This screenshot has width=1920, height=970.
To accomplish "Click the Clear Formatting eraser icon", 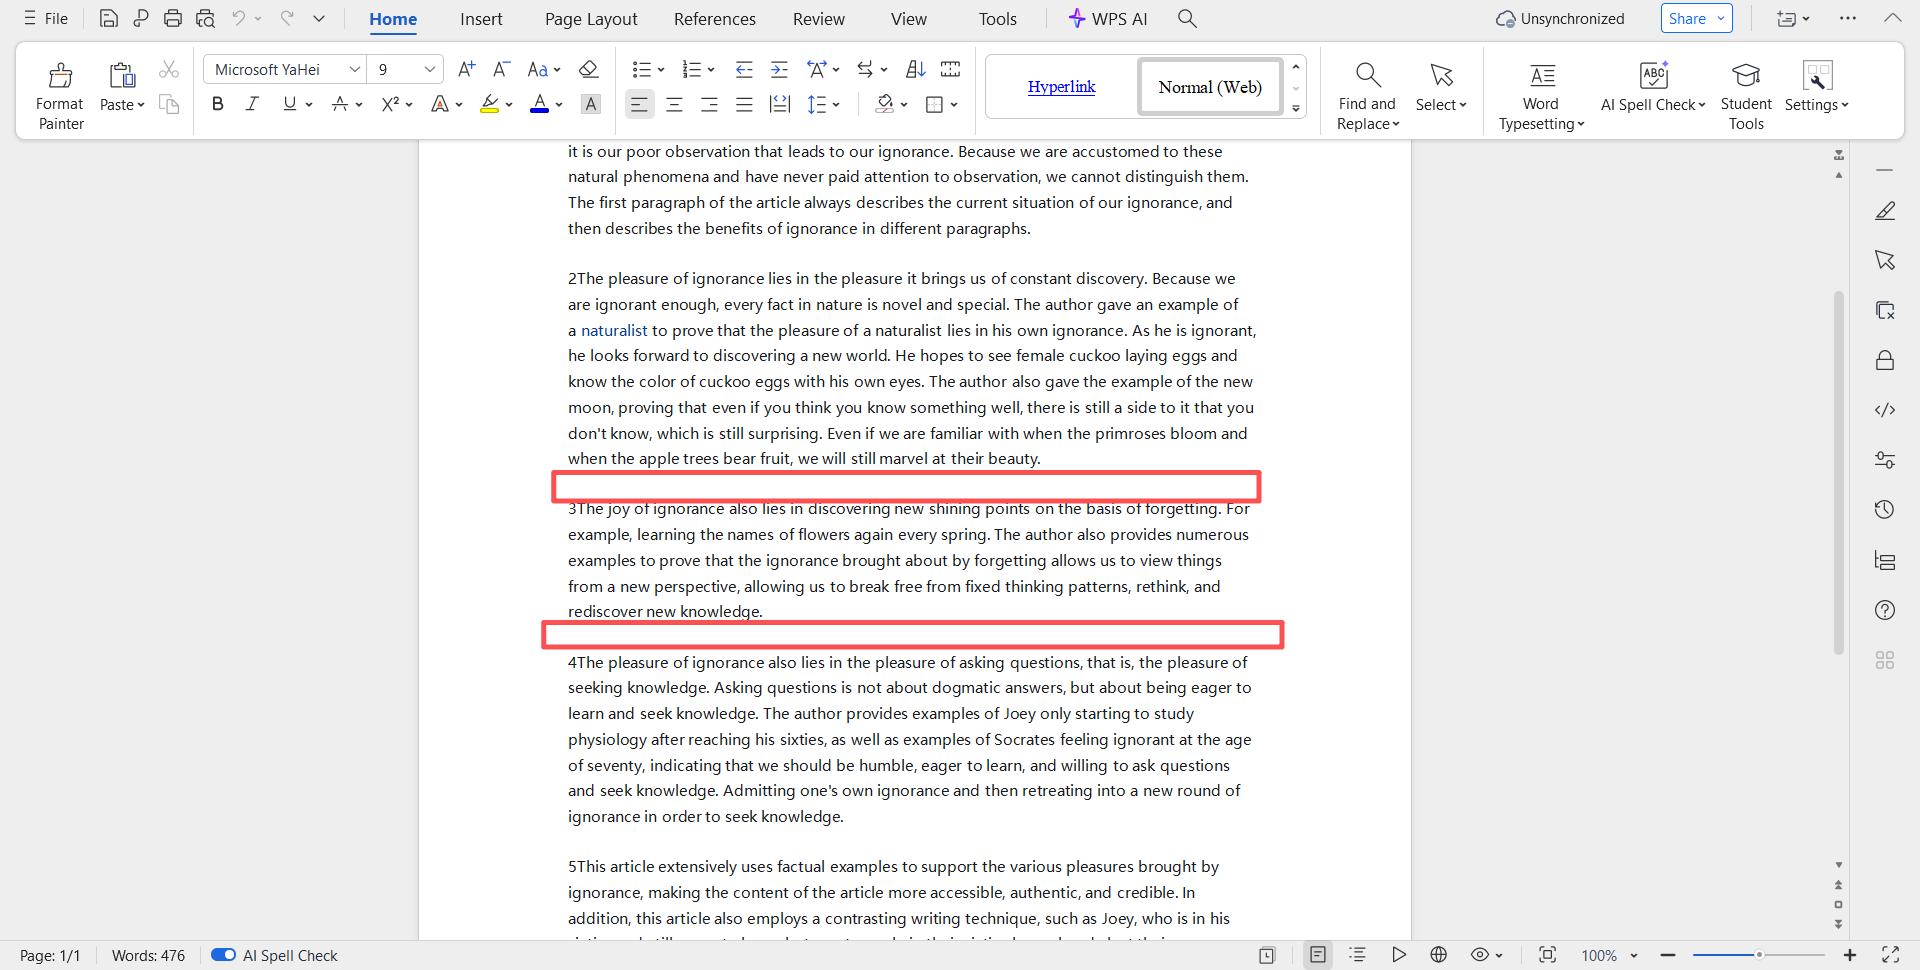I will point(589,69).
